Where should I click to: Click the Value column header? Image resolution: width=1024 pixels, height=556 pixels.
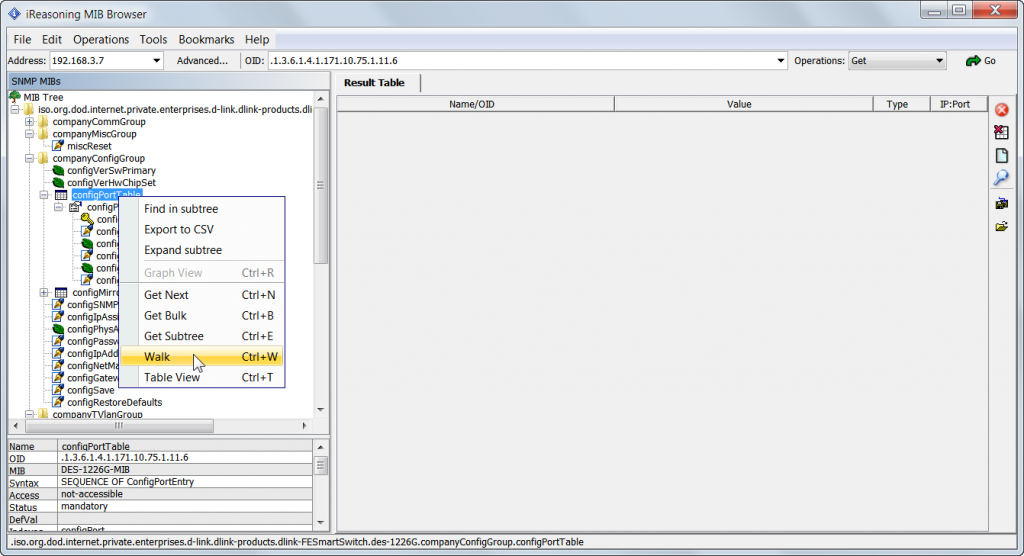coord(743,104)
